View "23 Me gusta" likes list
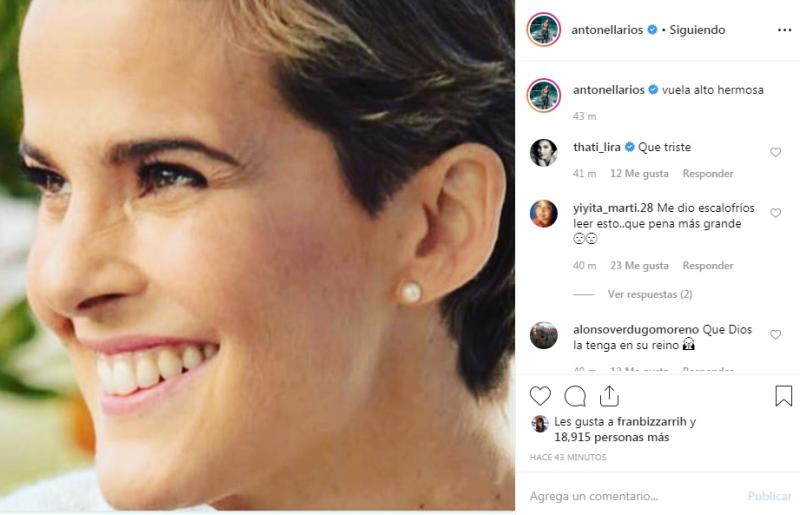 pyautogui.click(x=639, y=266)
